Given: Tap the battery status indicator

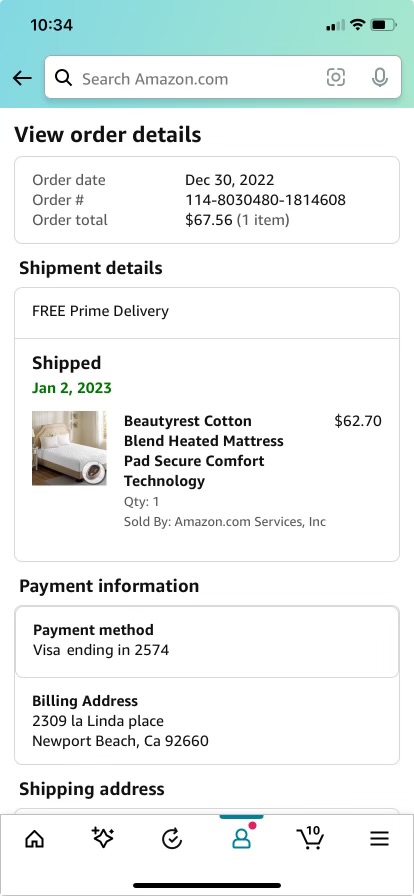Looking at the screenshot, I should pyautogui.click(x=383, y=25).
